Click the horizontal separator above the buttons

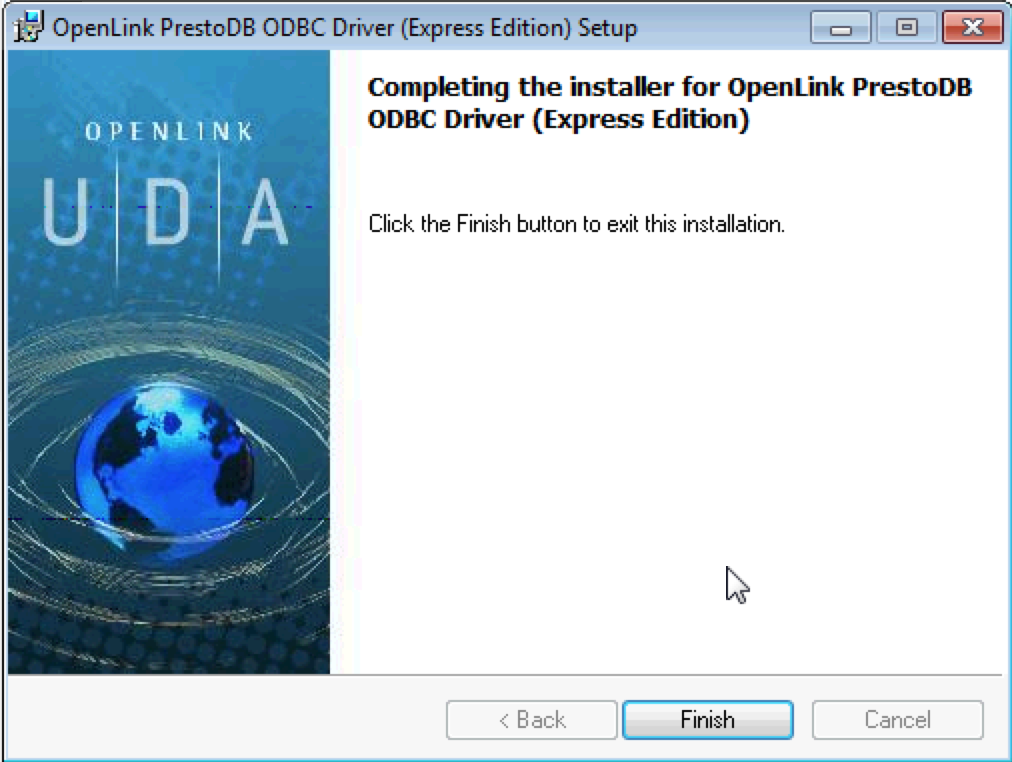(x=505, y=675)
